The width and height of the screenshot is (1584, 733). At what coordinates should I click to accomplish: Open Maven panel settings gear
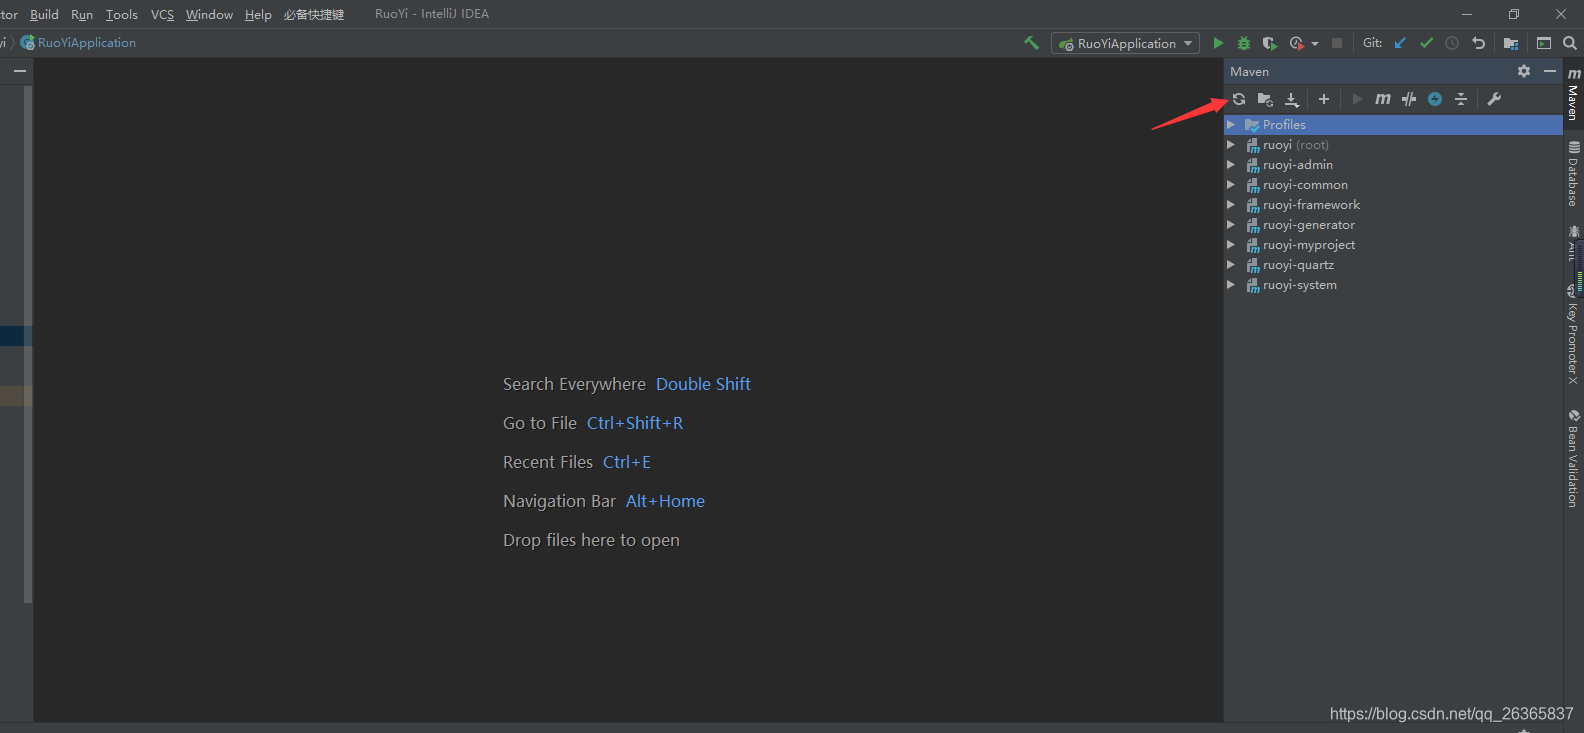pos(1524,71)
